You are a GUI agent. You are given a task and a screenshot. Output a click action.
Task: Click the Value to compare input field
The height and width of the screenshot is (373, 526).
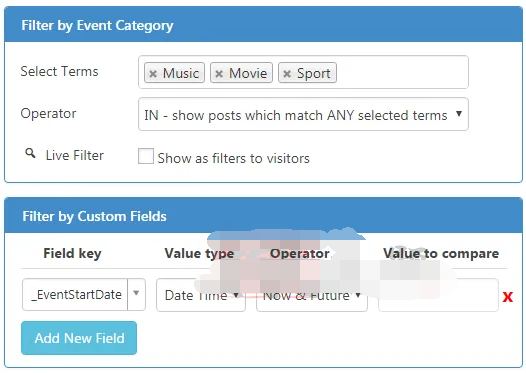[438, 295]
